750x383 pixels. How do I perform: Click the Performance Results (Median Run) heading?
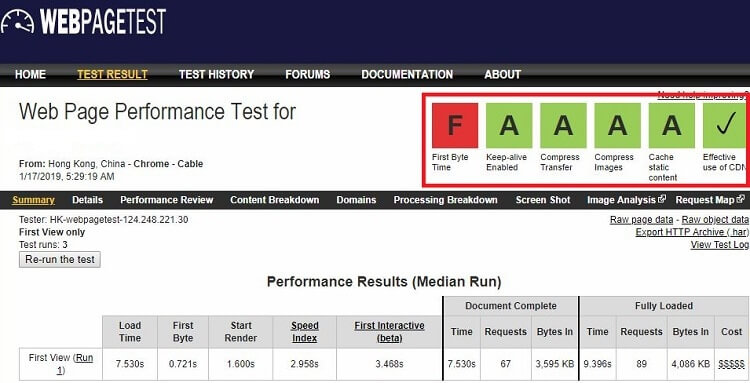pyautogui.click(x=384, y=282)
